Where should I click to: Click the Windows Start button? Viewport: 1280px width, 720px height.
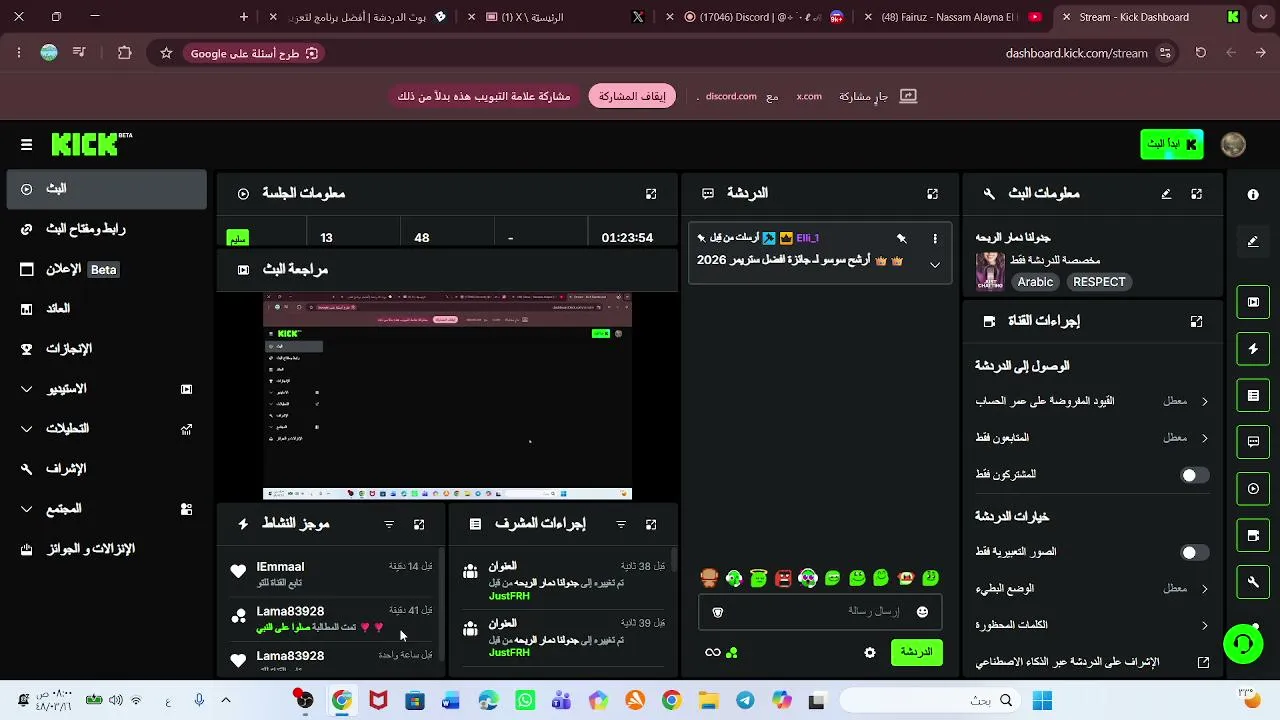(1042, 701)
